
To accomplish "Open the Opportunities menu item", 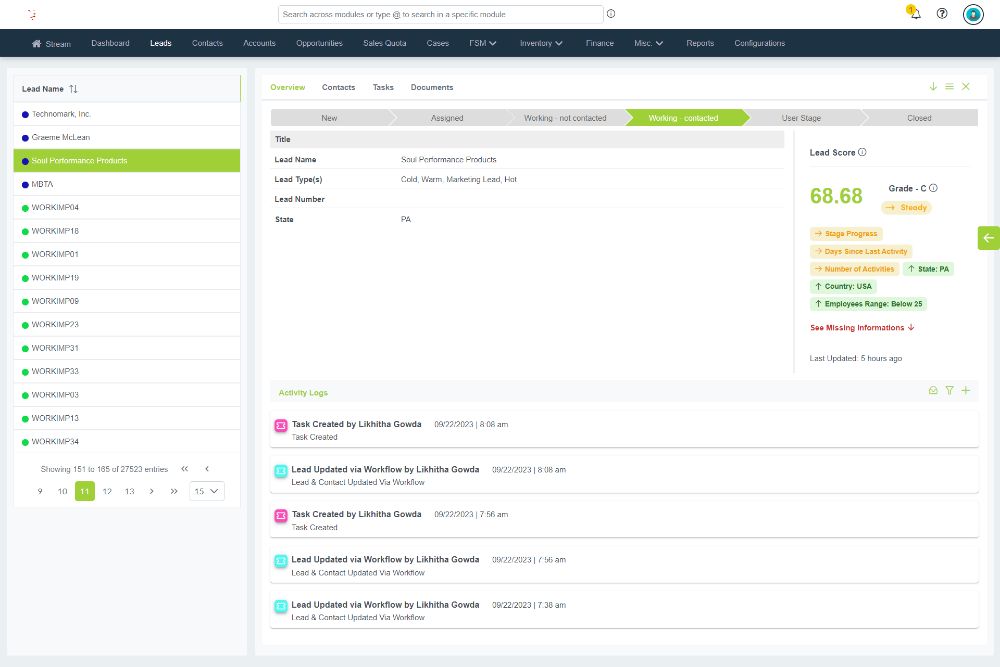I will tap(319, 44).
